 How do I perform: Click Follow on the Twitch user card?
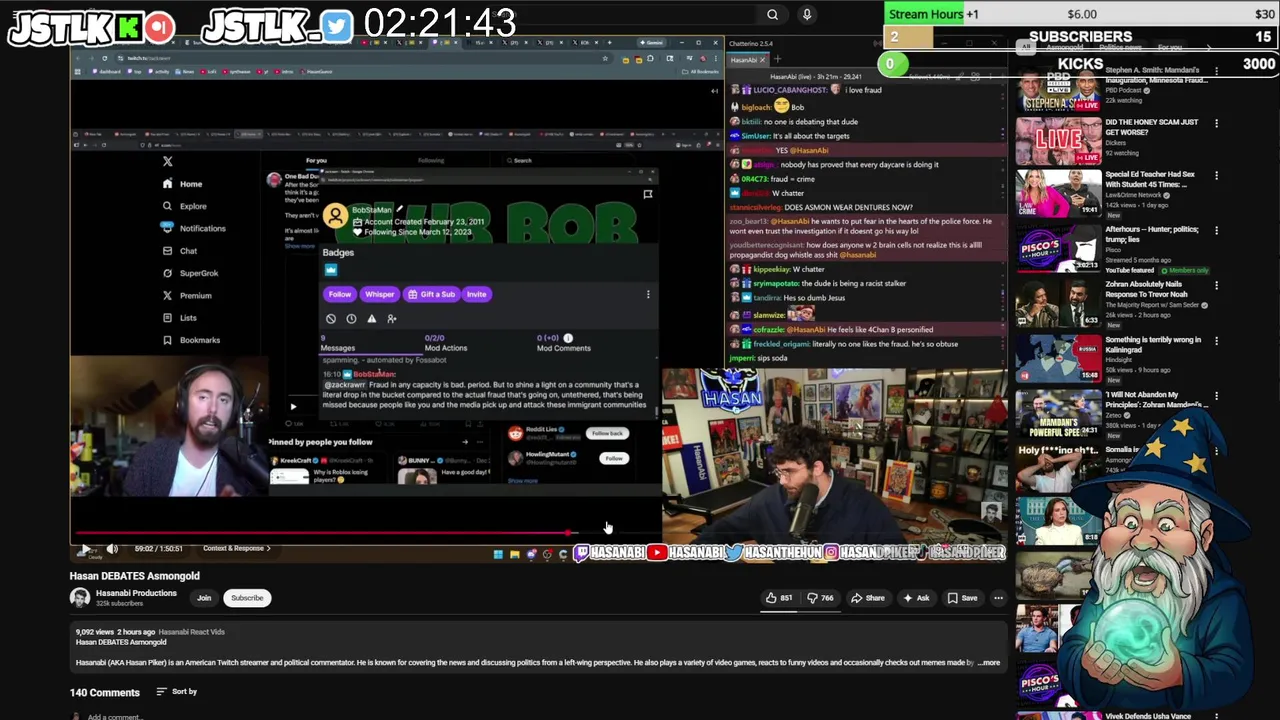click(340, 294)
